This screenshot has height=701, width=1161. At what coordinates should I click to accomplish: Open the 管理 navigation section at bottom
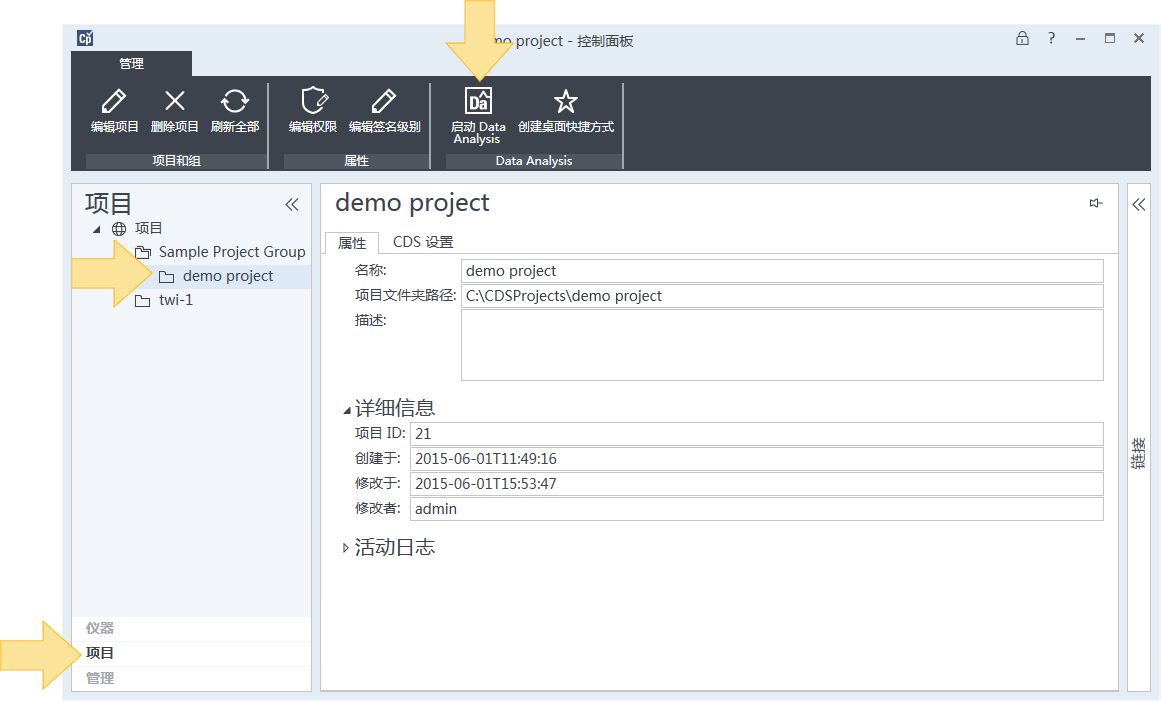click(191, 679)
